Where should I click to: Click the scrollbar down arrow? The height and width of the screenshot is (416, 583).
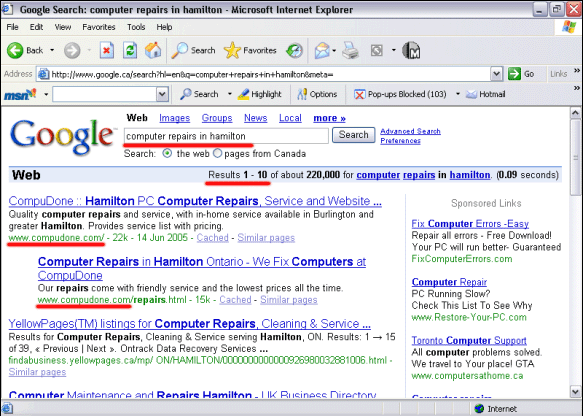[x=575, y=392]
